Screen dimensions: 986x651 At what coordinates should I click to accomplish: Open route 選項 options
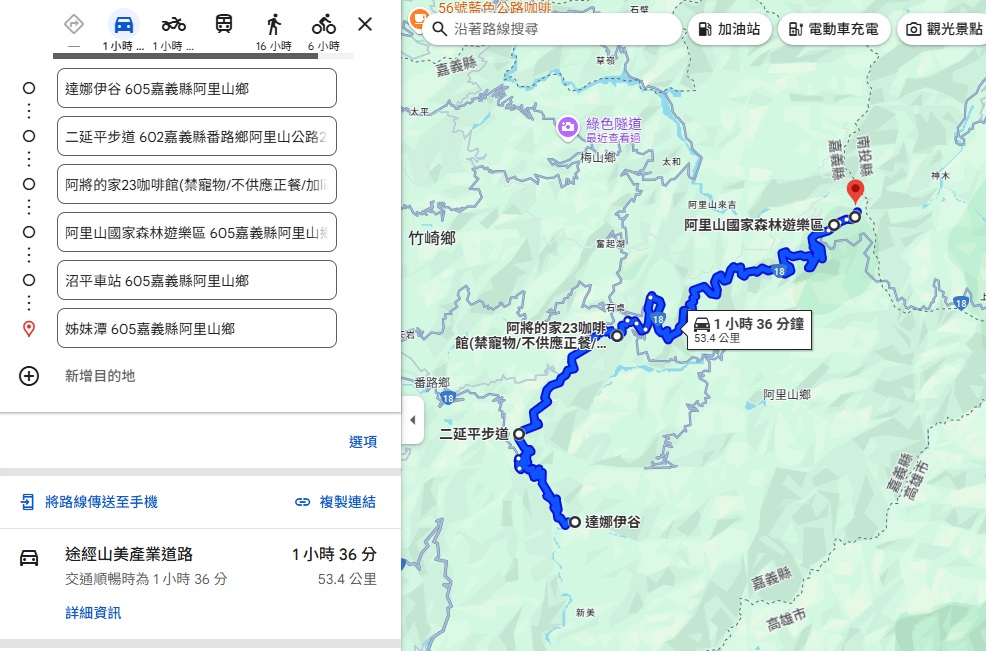point(363,442)
